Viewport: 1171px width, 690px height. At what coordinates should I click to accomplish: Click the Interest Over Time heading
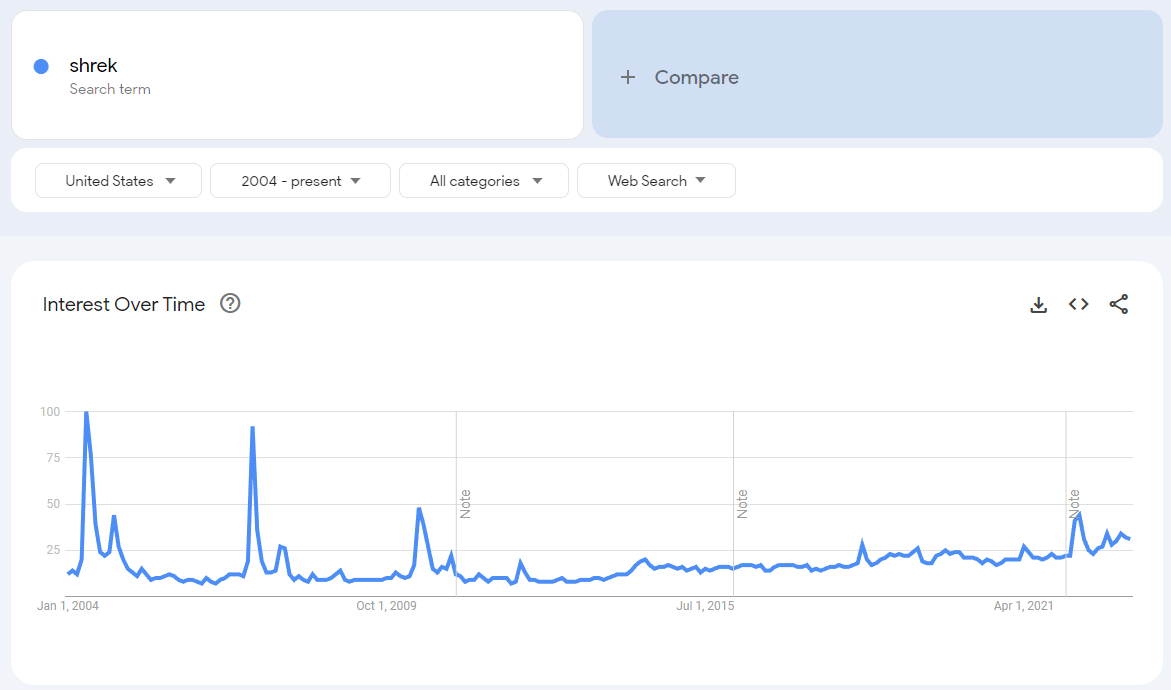[124, 304]
